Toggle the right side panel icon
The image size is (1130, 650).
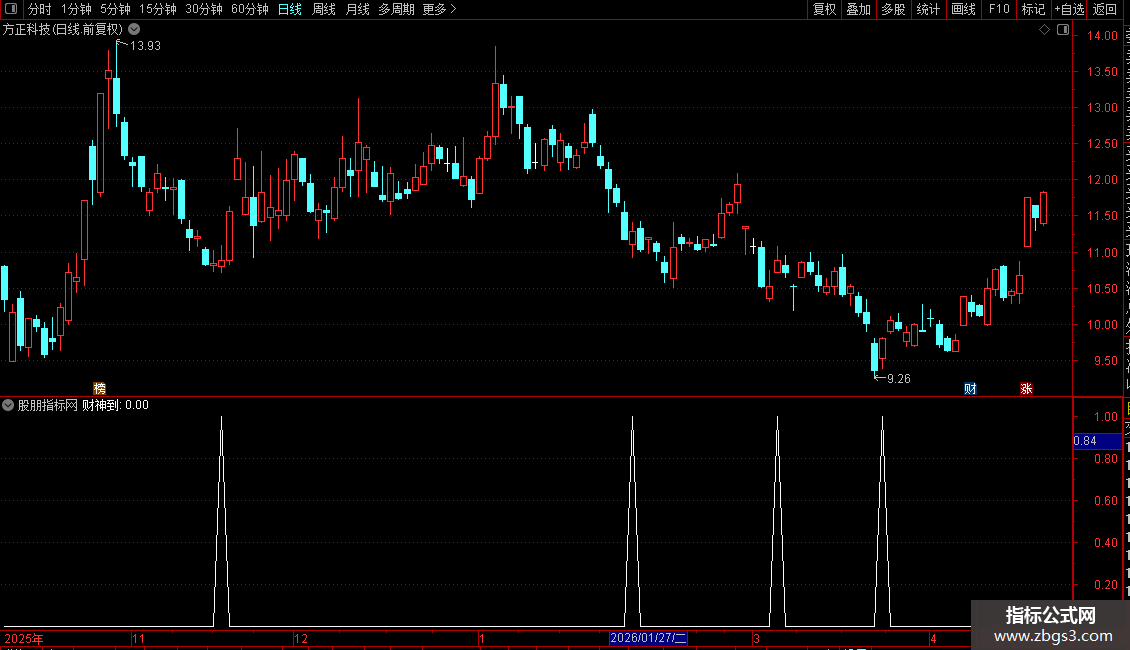coord(1063,30)
